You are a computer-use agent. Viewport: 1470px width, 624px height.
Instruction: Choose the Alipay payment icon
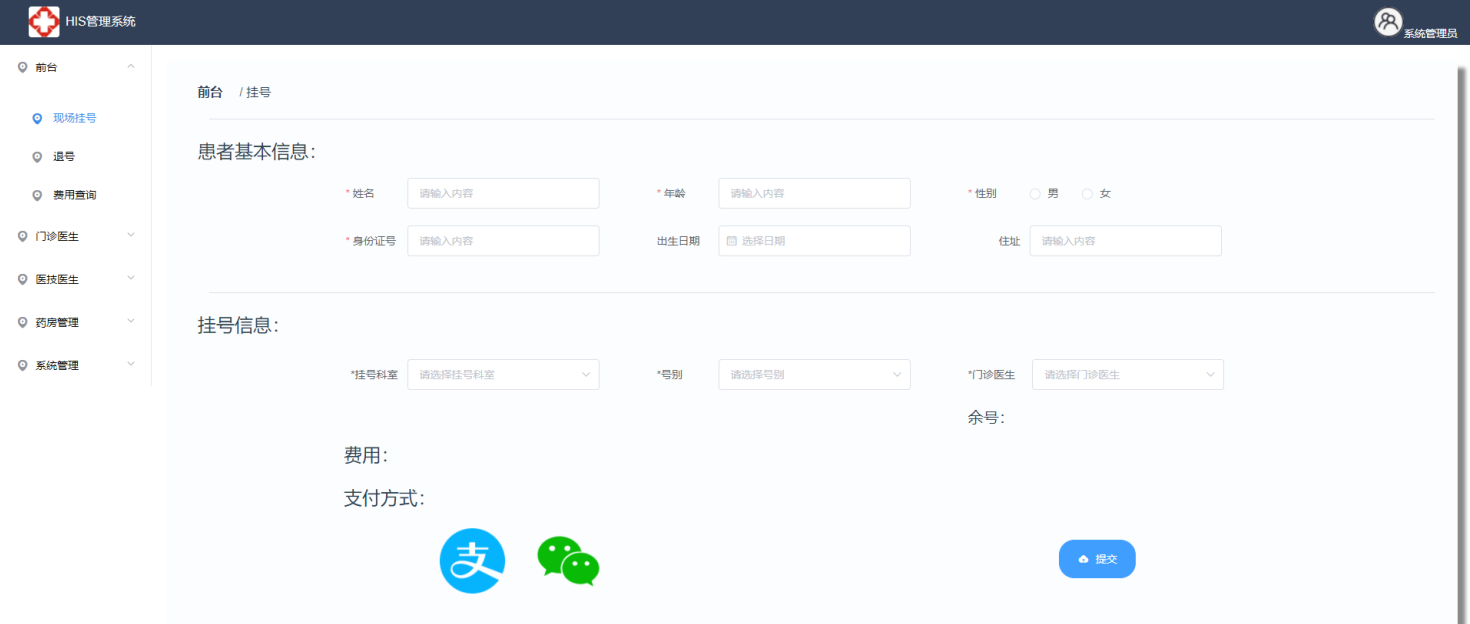point(472,561)
